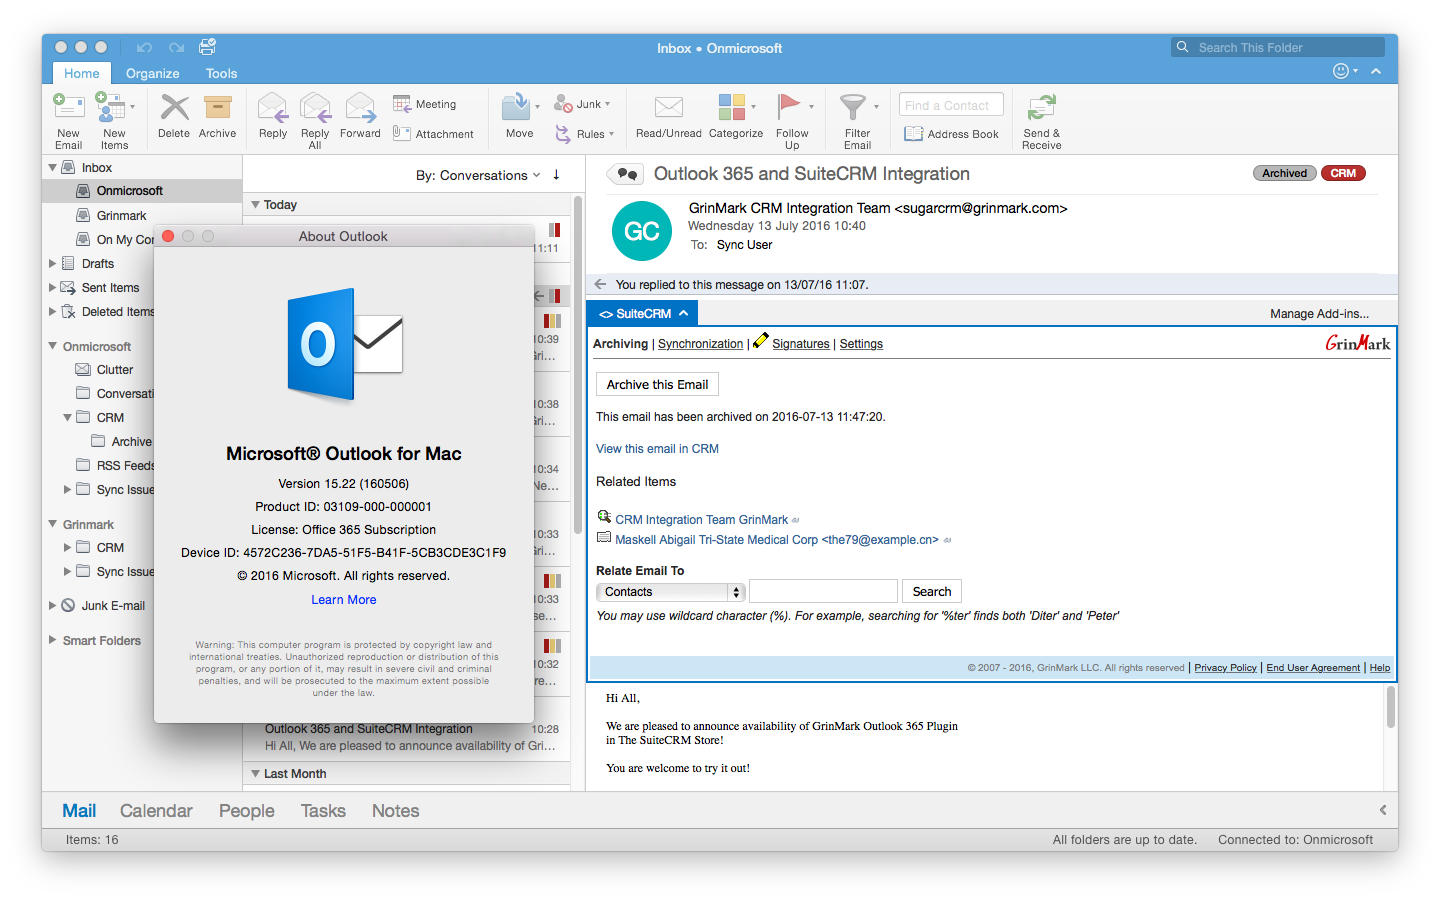Click the conversation bubbles icon beside subject
This screenshot has height=901, width=1440.
coord(625,174)
